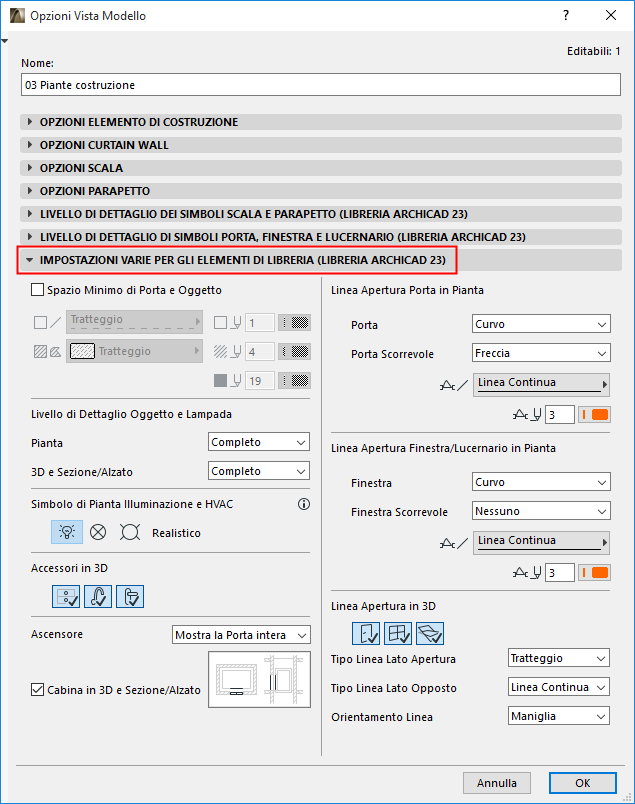
Task: Open the Porta Curvo dropdown
Action: pos(541,324)
